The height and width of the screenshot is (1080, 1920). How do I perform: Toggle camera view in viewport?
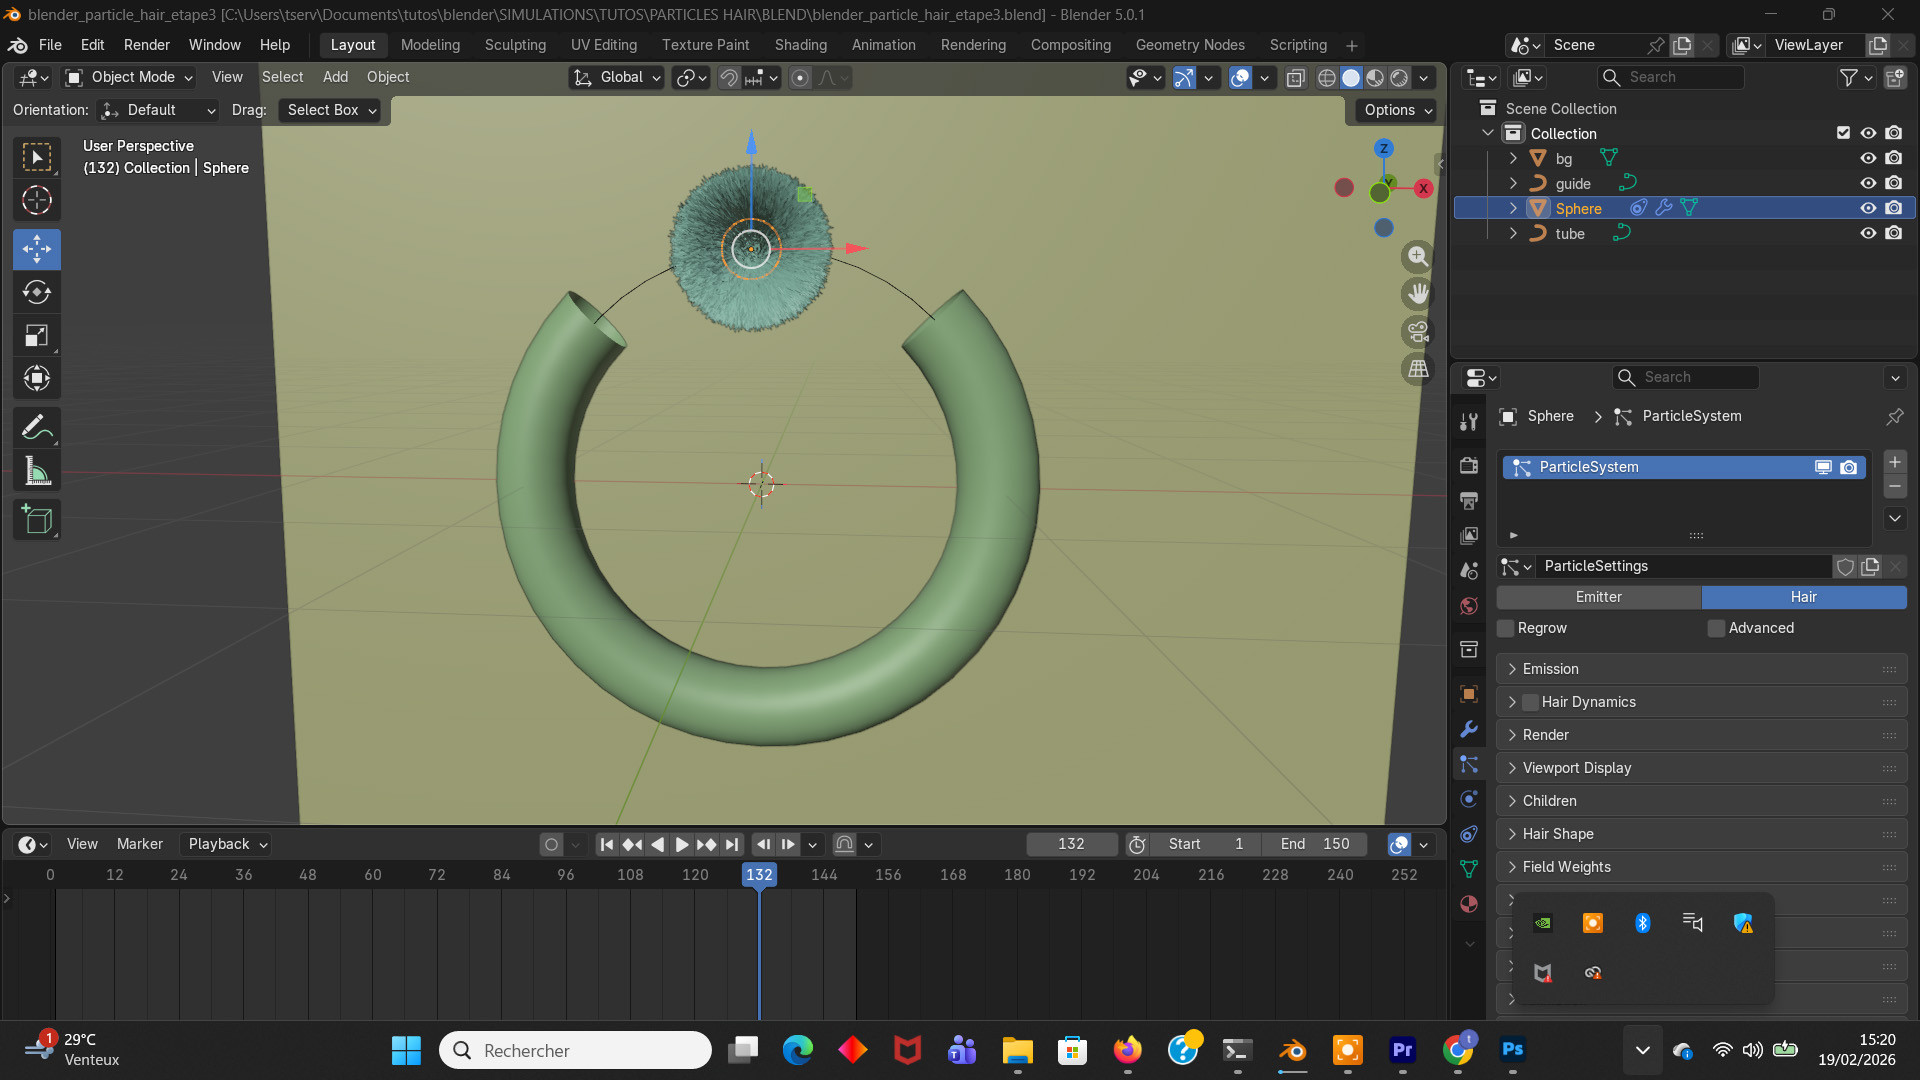(x=1418, y=331)
